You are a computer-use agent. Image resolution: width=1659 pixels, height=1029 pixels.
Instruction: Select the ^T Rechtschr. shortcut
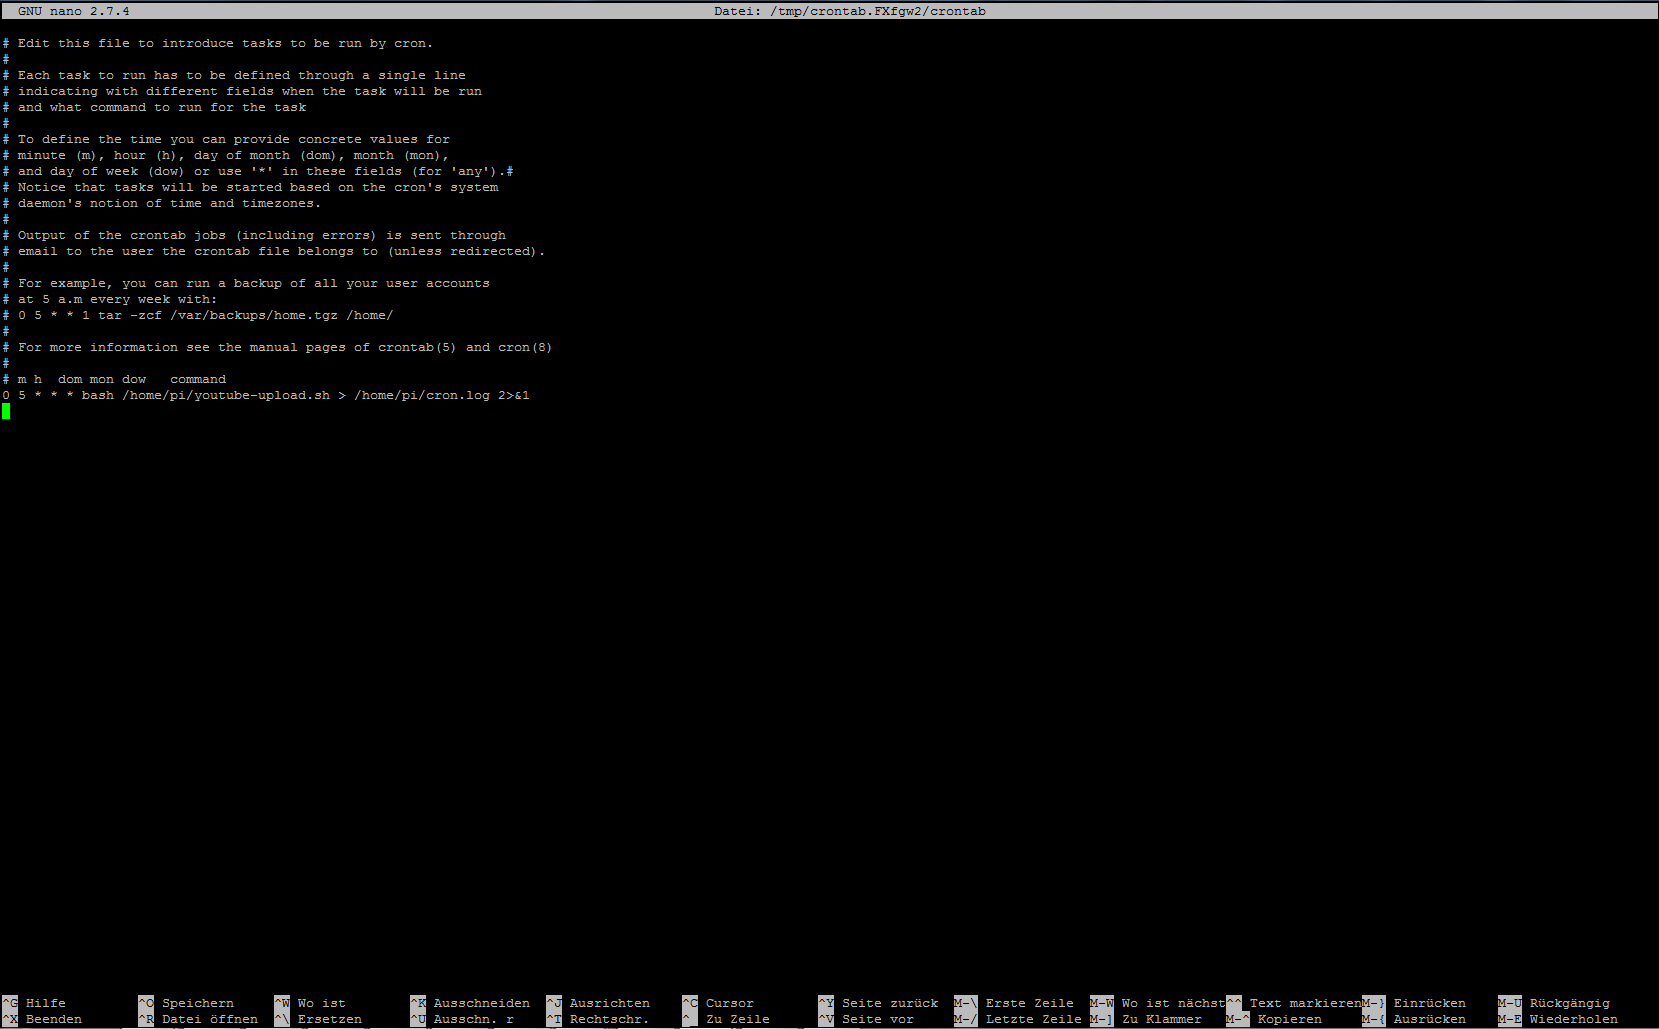point(598,1019)
